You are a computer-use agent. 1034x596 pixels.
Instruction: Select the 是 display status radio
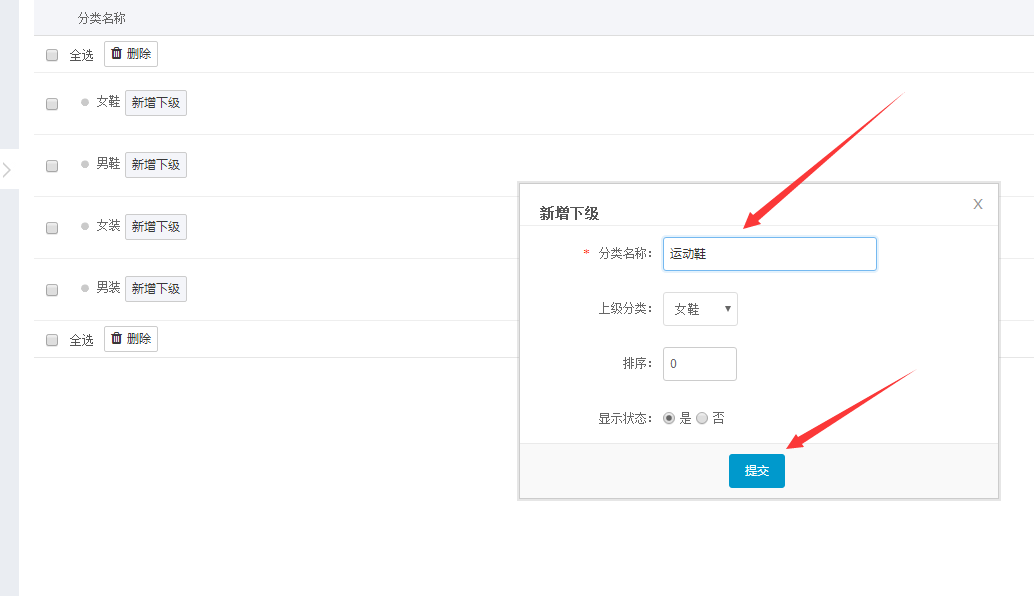pyautogui.click(x=669, y=418)
